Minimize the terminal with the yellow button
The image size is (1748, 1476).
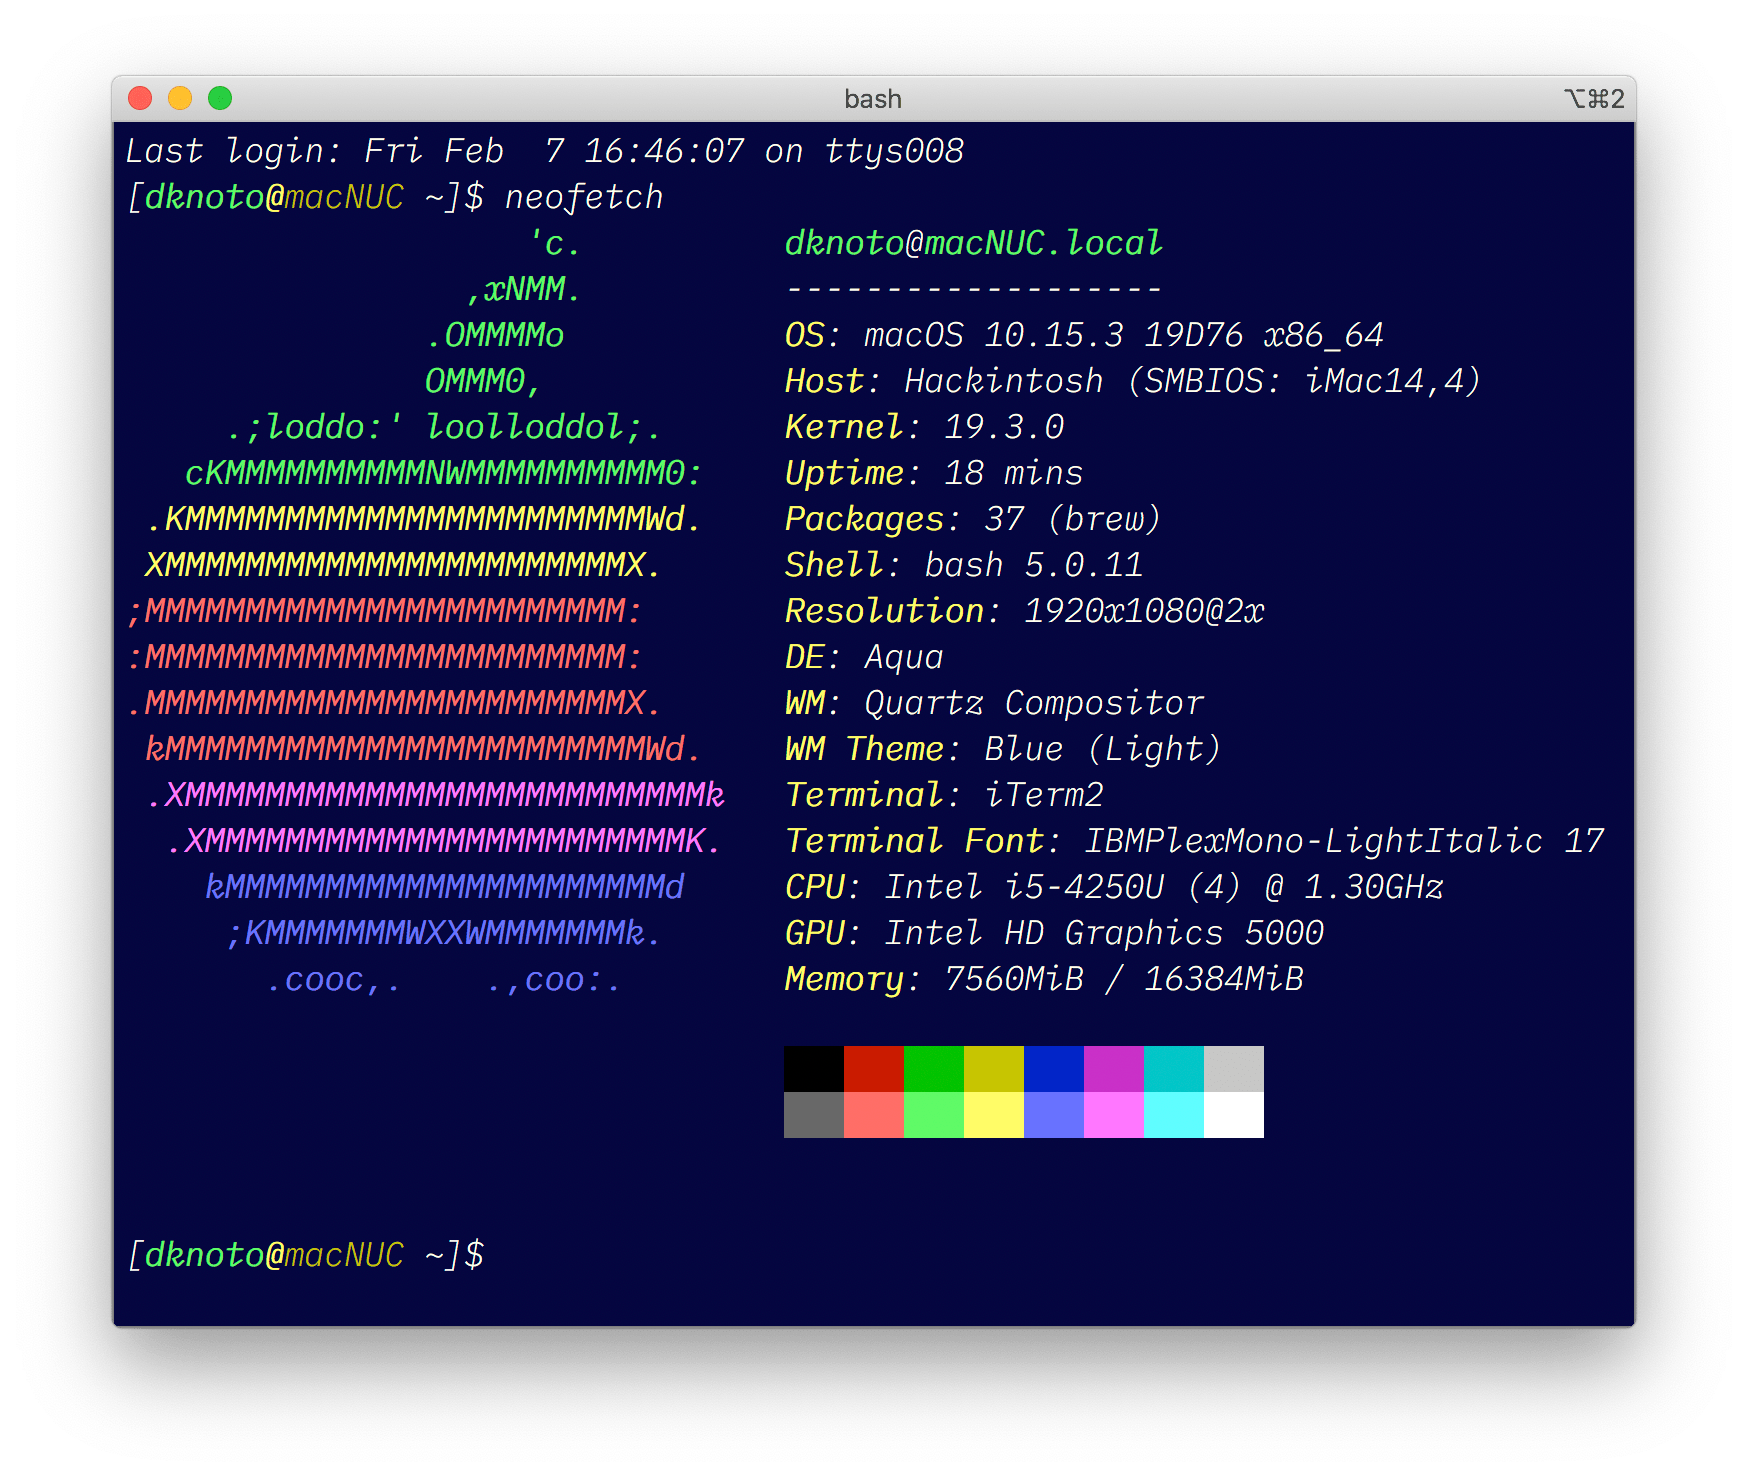(180, 98)
